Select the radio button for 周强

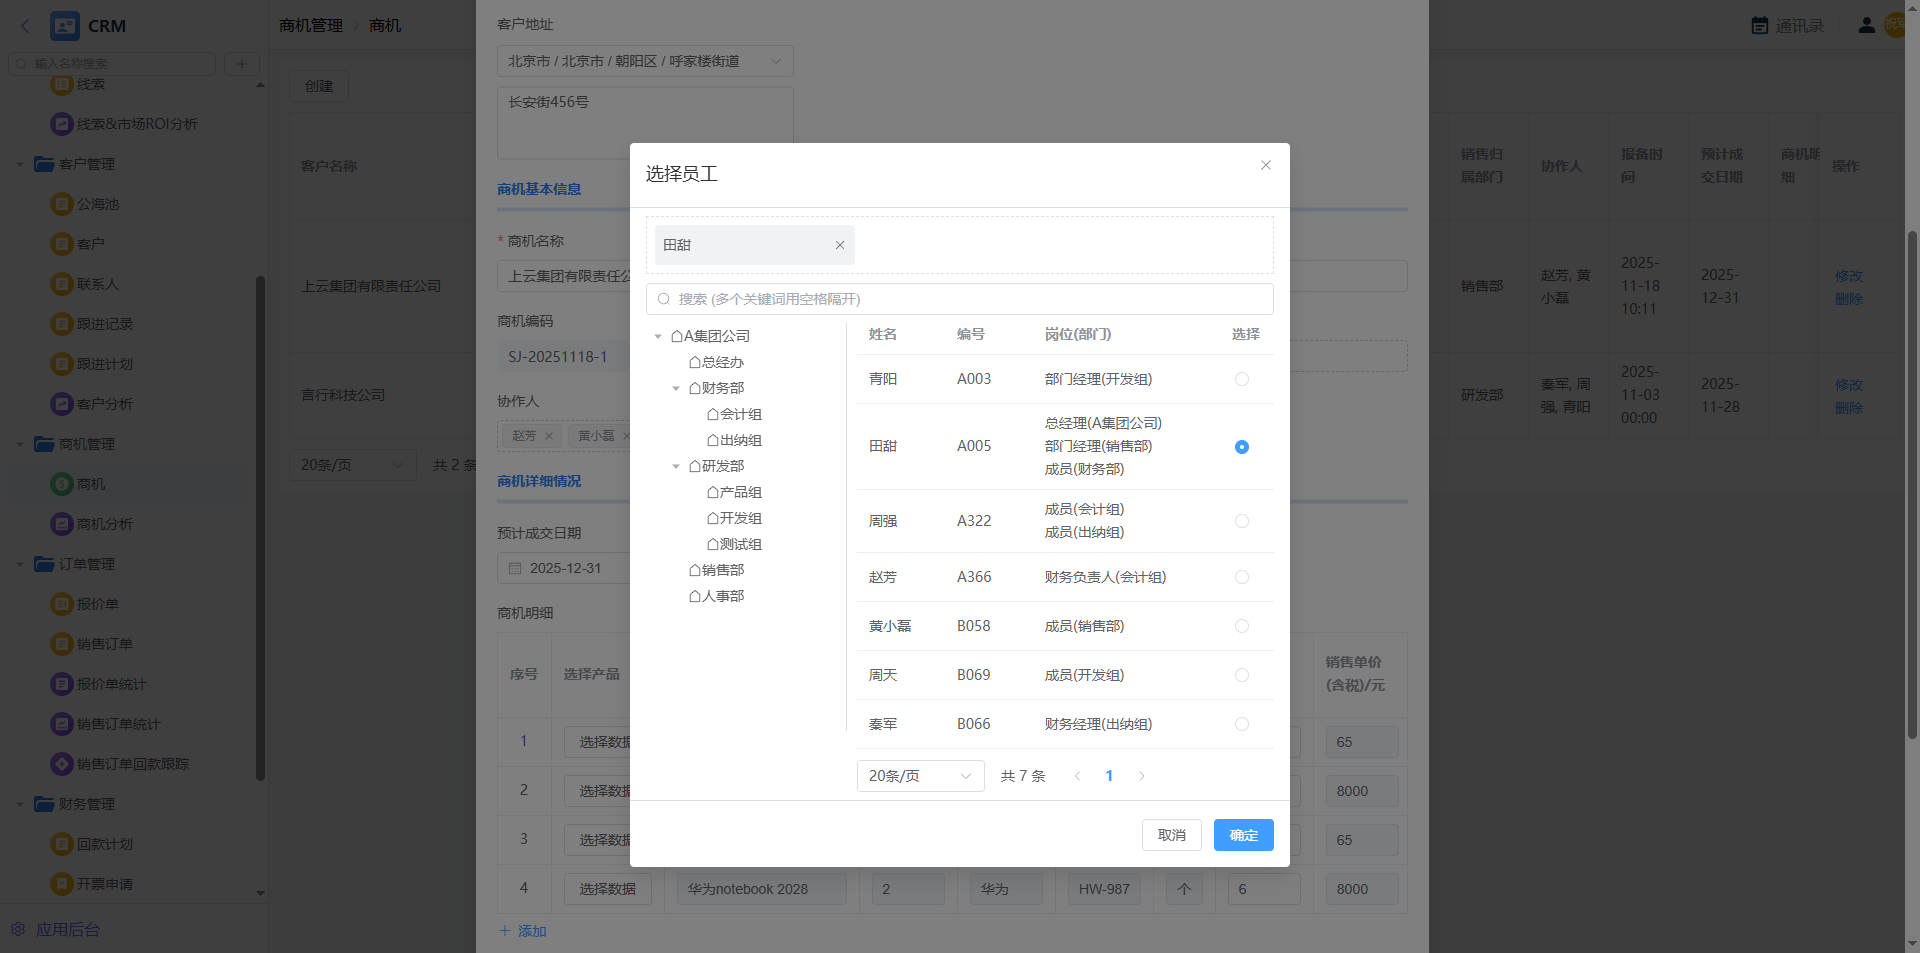[x=1241, y=521]
